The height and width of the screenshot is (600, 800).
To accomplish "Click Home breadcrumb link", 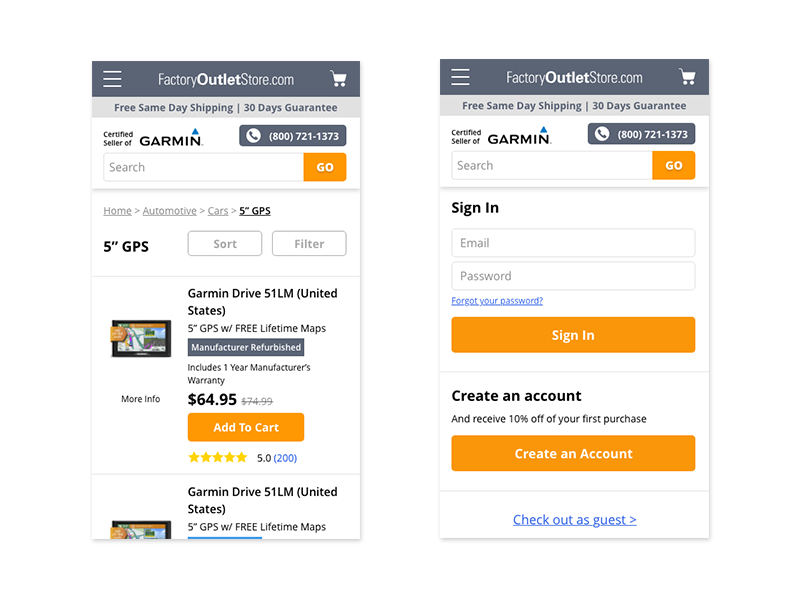I will click(x=117, y=211).
